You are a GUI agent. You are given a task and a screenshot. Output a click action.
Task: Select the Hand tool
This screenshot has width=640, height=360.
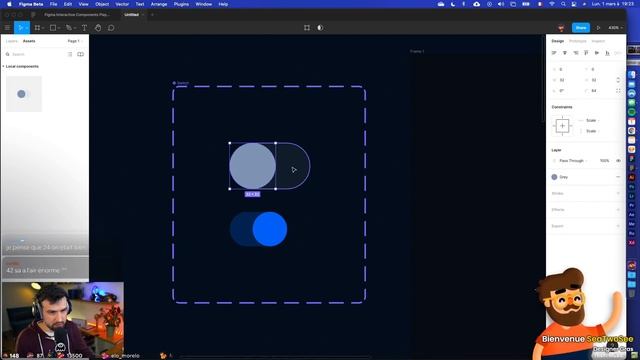click(x=98, y=28)
